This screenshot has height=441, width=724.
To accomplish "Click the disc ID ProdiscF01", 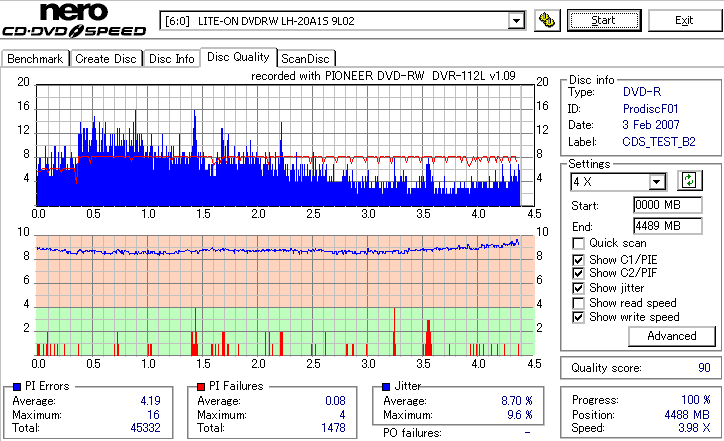I will (x=650, y=109).
